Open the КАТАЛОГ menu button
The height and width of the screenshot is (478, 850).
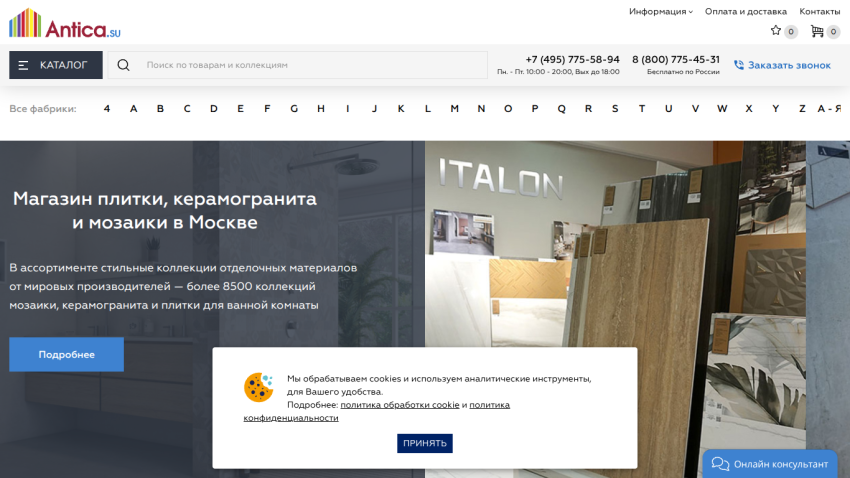(56, 65)
